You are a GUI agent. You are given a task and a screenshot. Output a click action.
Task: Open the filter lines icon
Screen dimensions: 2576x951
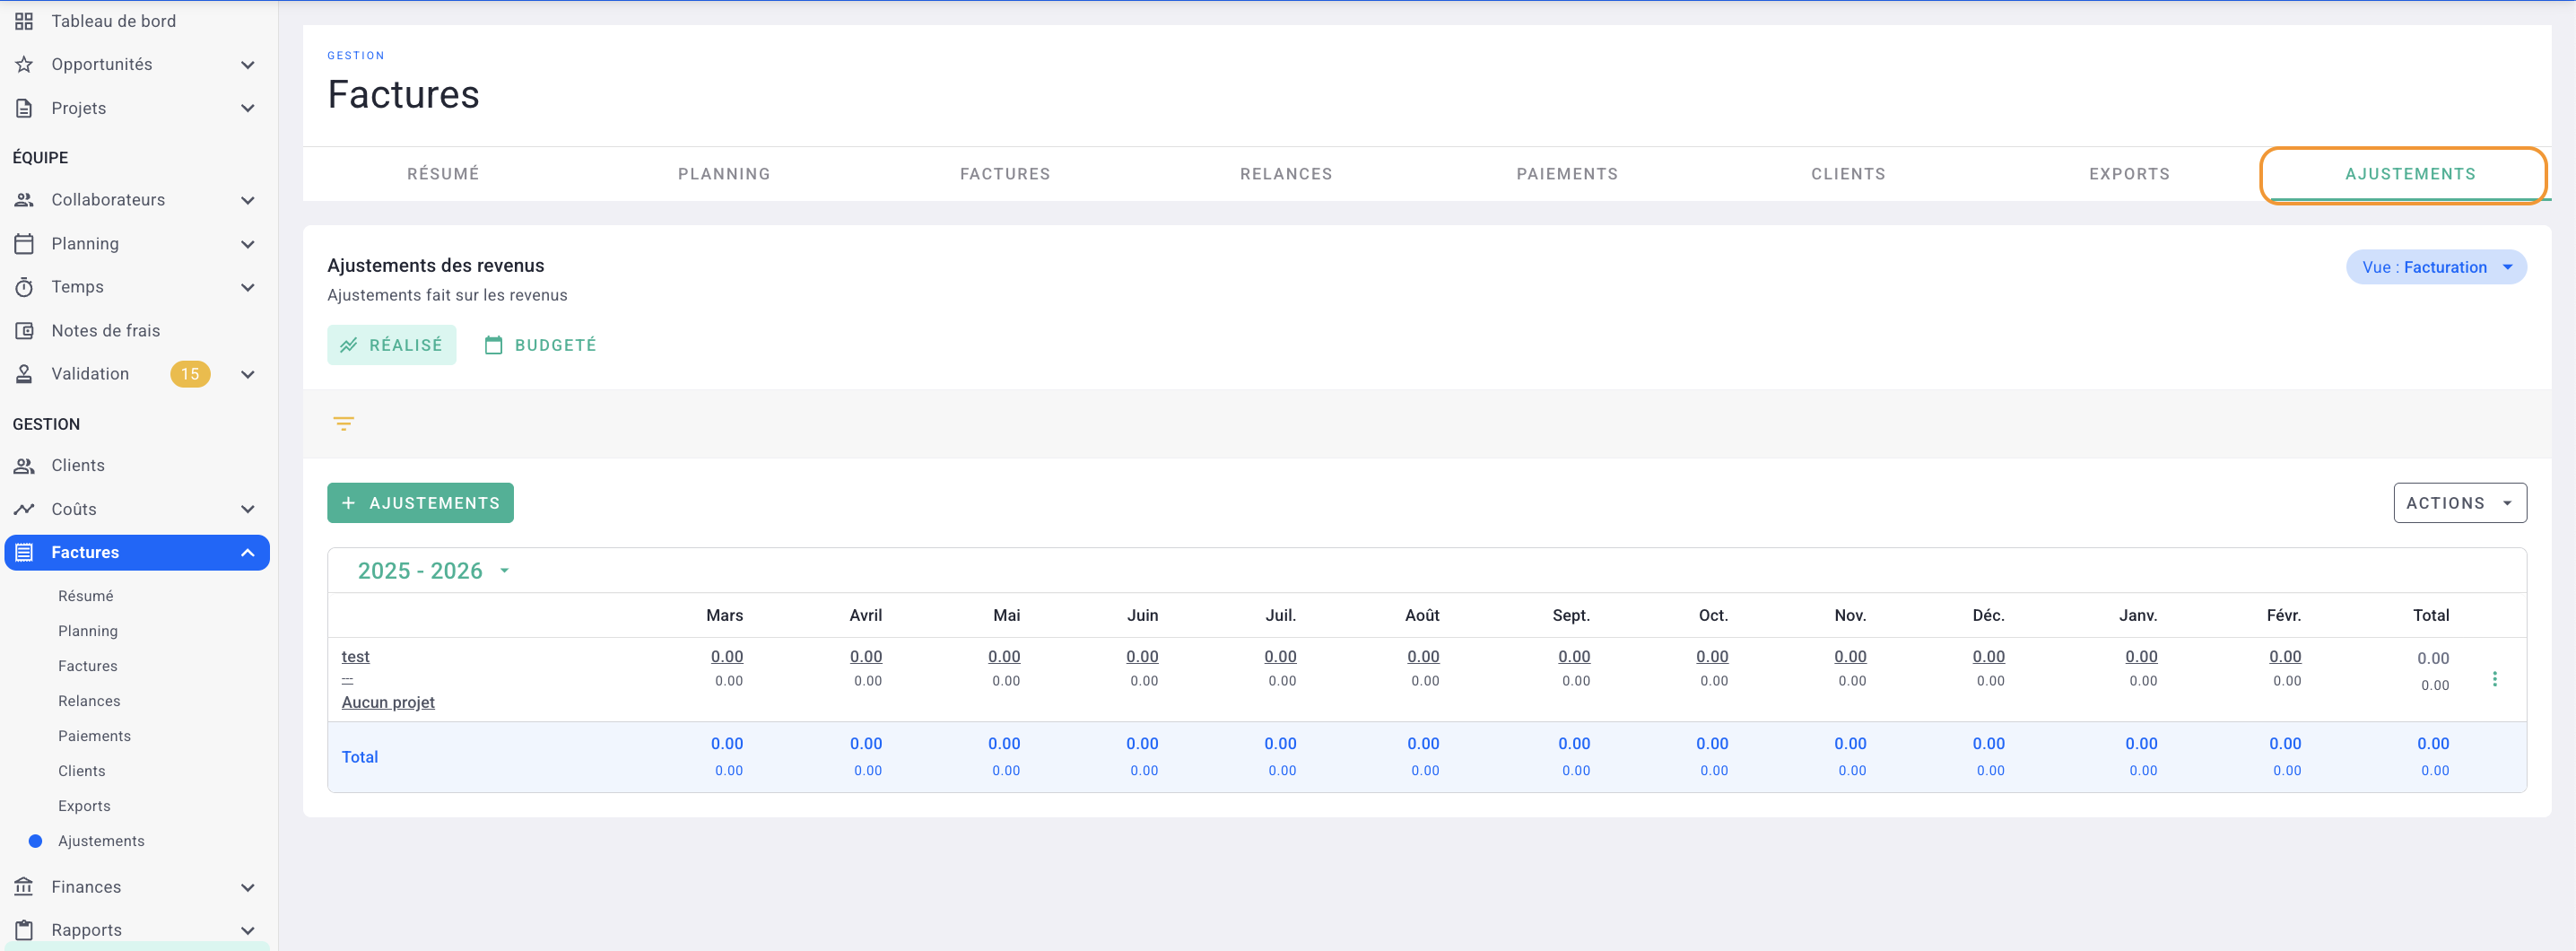[x=343, y=424]
